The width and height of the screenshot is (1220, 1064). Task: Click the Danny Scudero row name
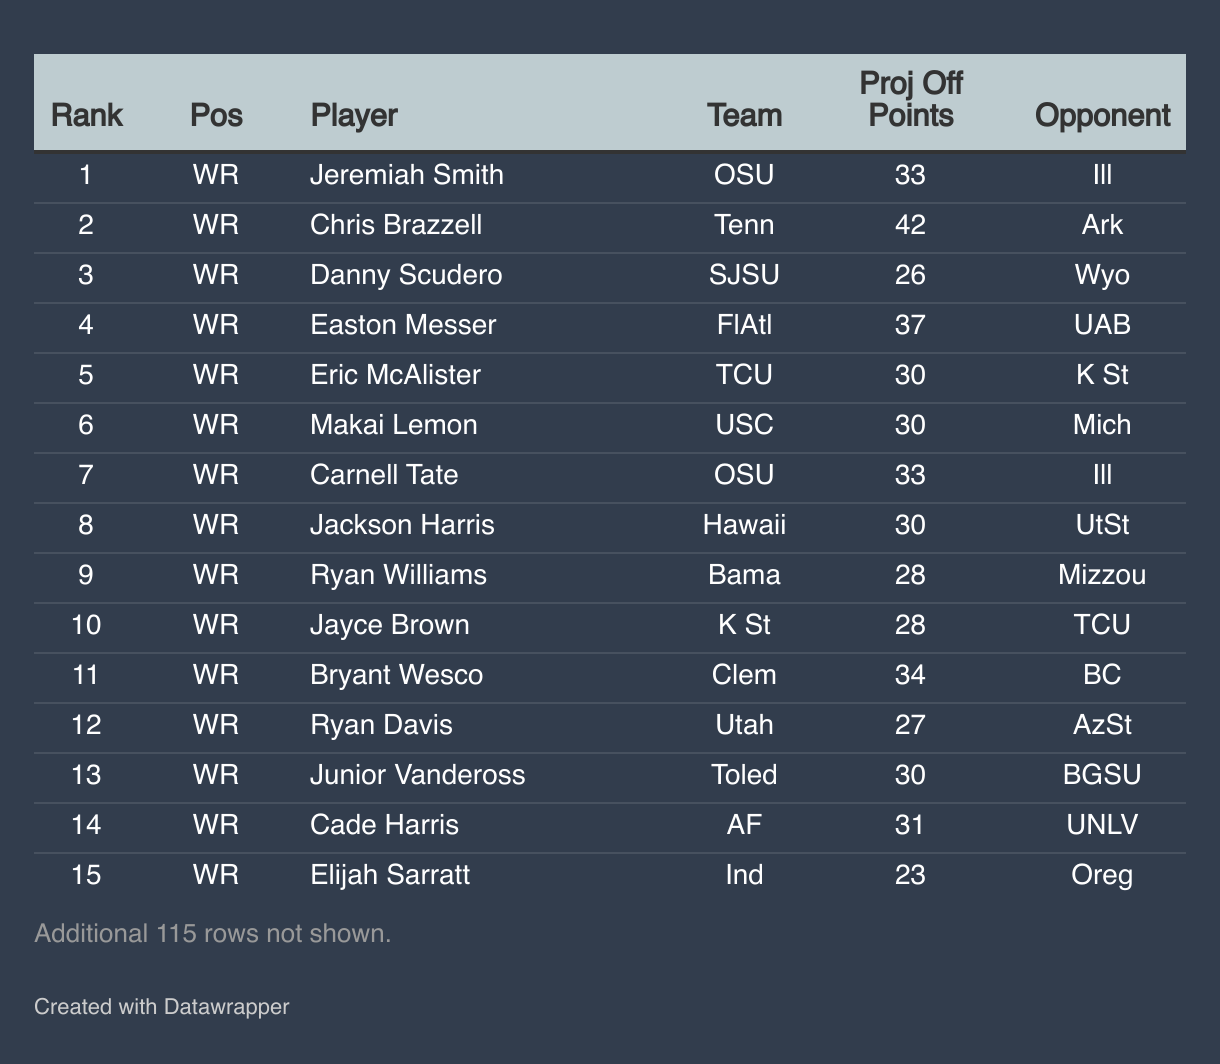(406, 275)
